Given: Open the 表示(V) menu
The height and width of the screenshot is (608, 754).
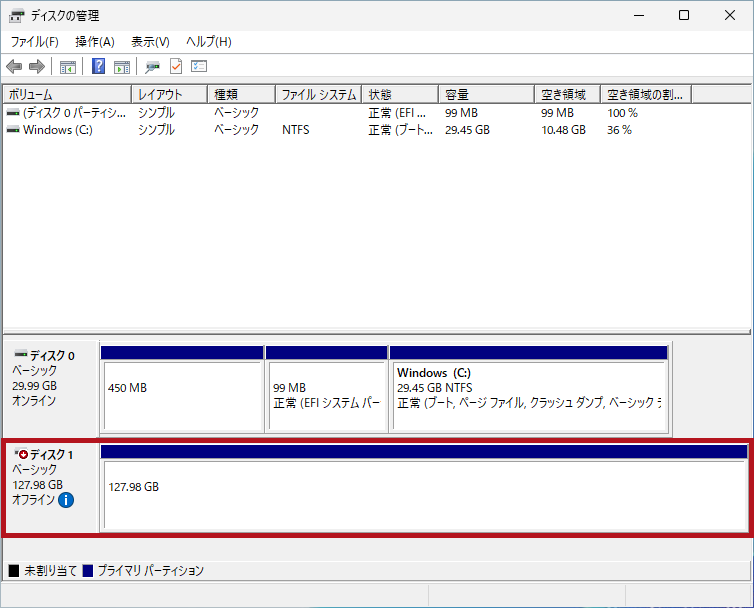Looking at the screenshot, I should (150, 42).
